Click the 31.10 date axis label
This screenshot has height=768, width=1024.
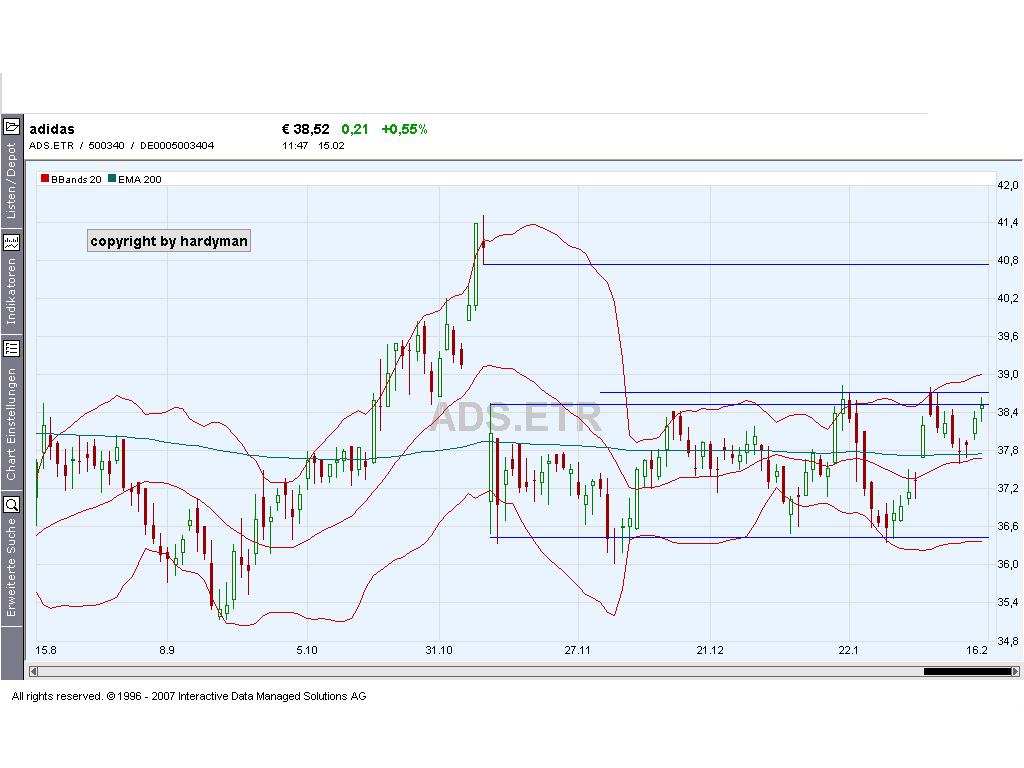tap(439, 650)
